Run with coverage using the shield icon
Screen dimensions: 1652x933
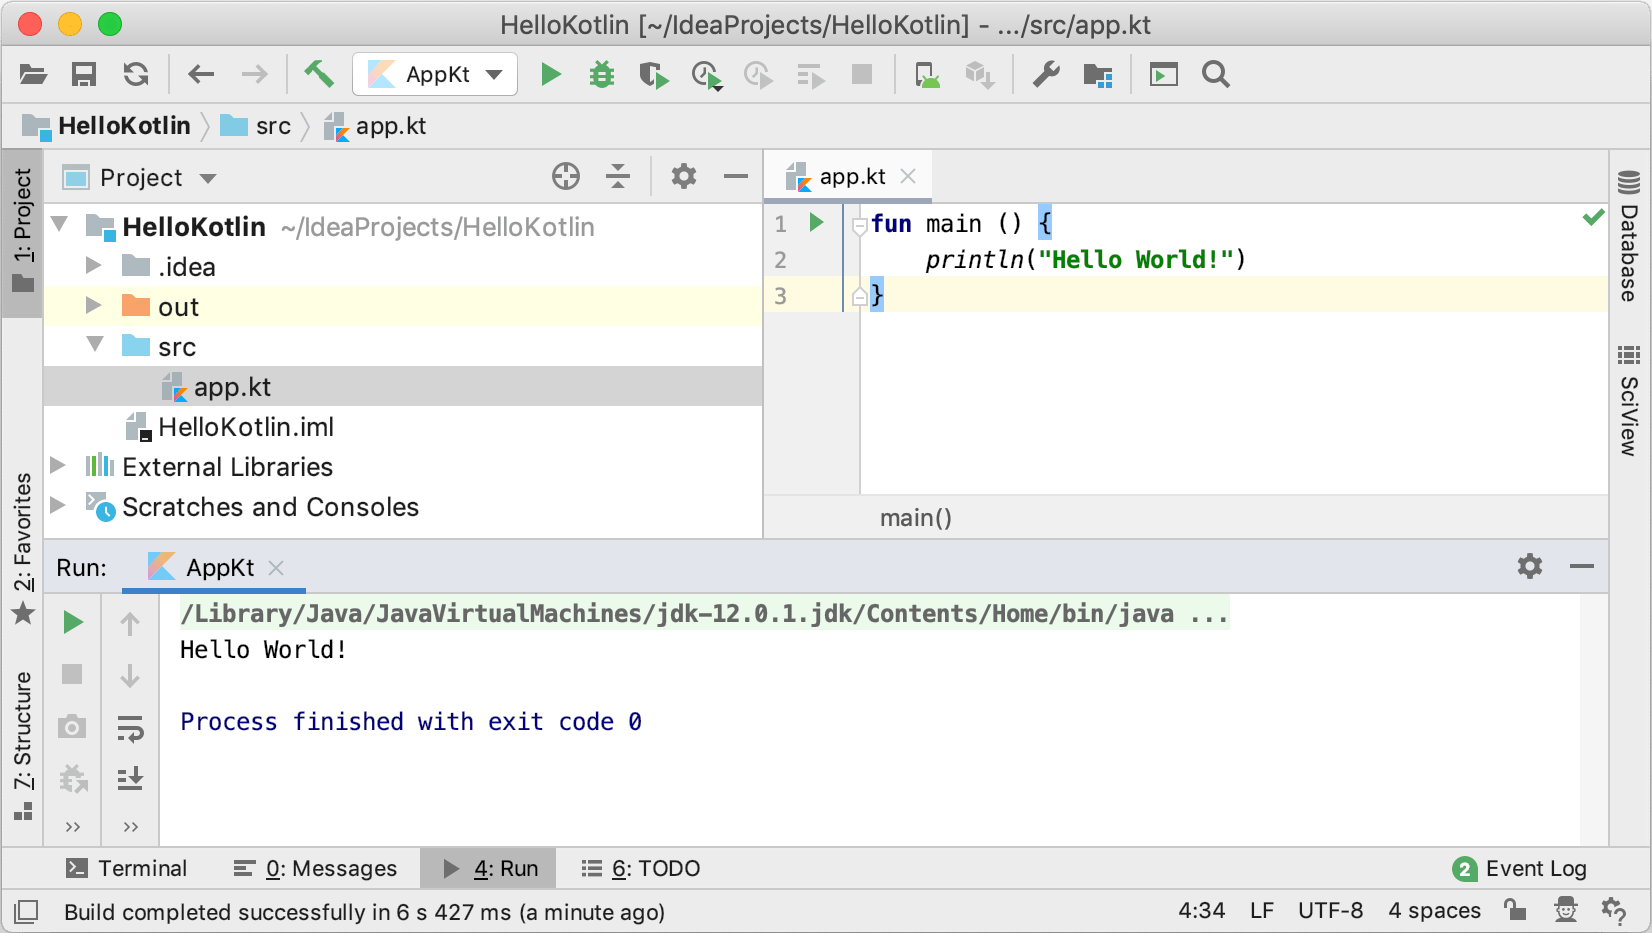coord(653,75)
